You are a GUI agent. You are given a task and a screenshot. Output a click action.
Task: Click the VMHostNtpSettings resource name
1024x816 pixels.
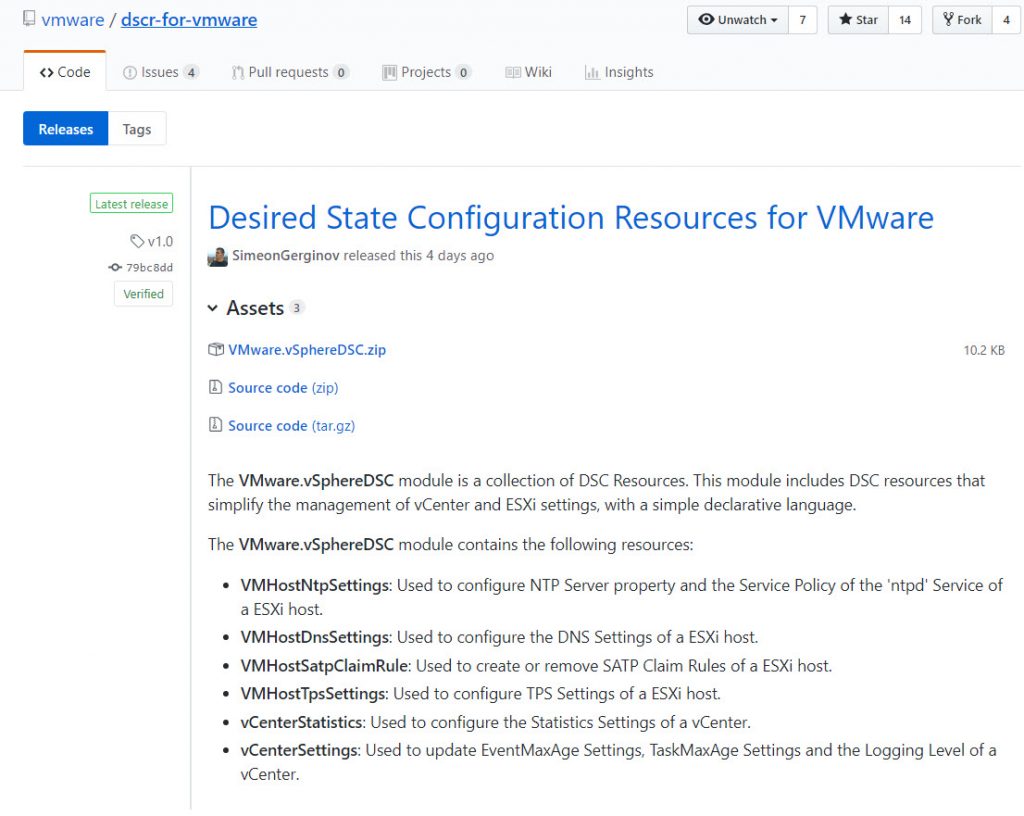[315, 585]
